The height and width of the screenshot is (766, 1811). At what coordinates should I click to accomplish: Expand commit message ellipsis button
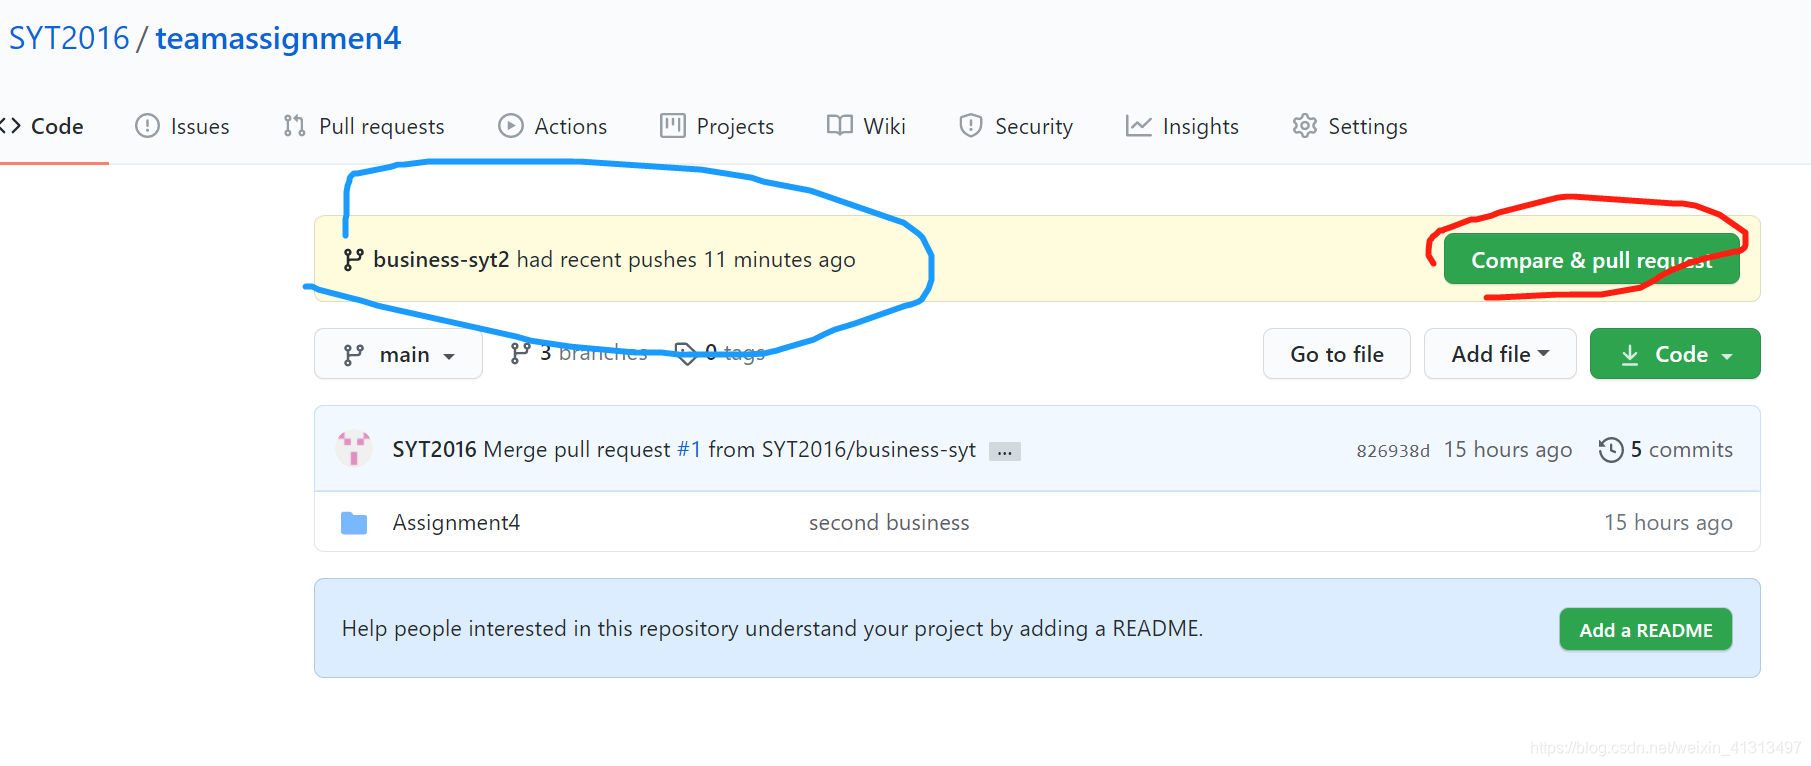pyautogui.click(x=1005, y=452)
